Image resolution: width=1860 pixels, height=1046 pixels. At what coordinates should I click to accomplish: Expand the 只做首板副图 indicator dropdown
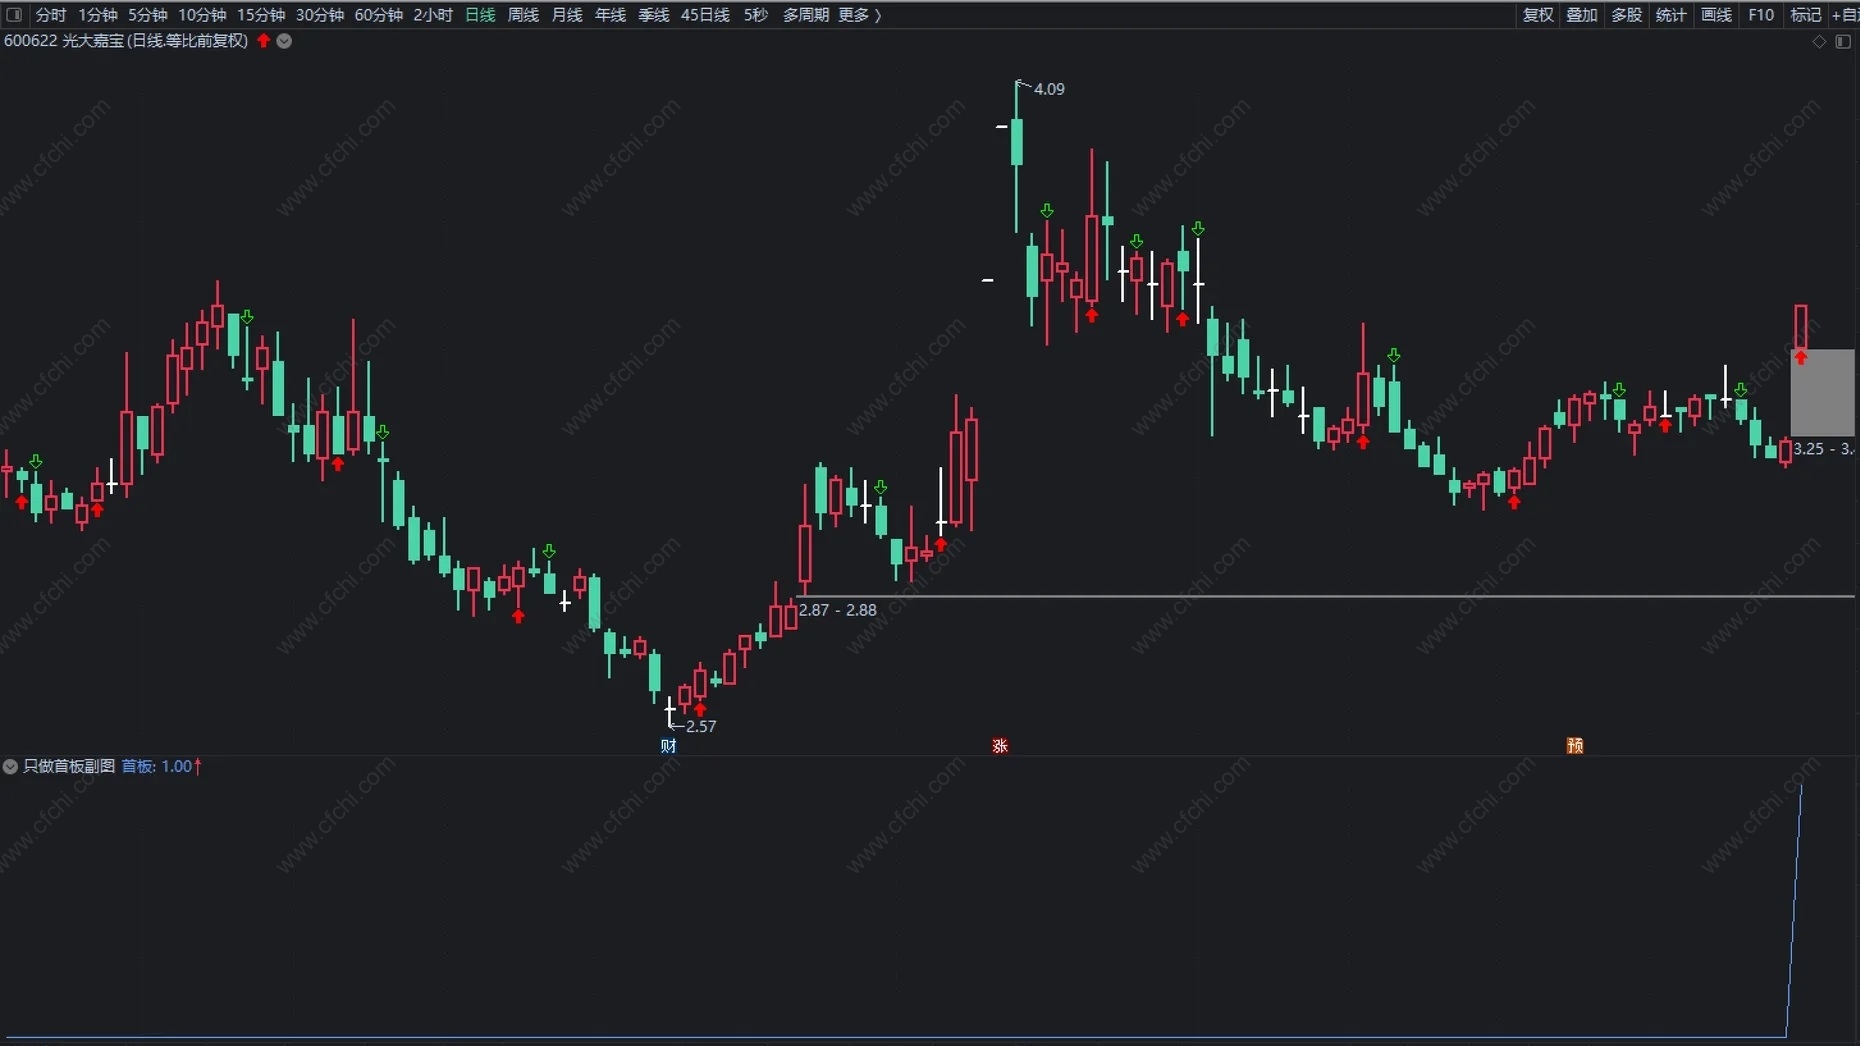(10, 766)
